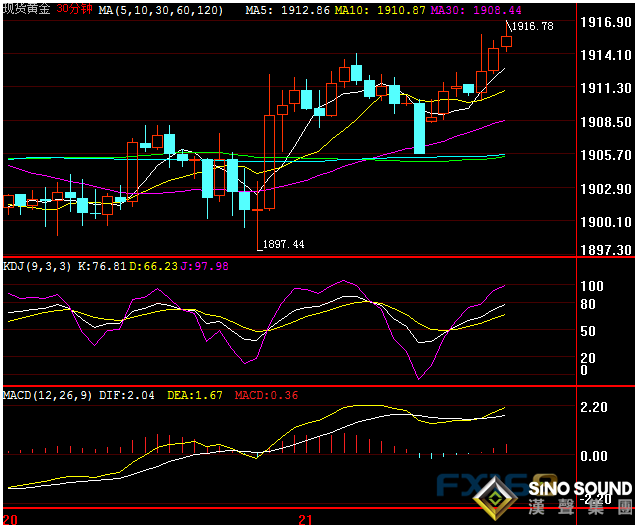This screenshot has width=637, height=526.
Task: Select the 现货黄金 instrument title
Action: pos(26,9)
